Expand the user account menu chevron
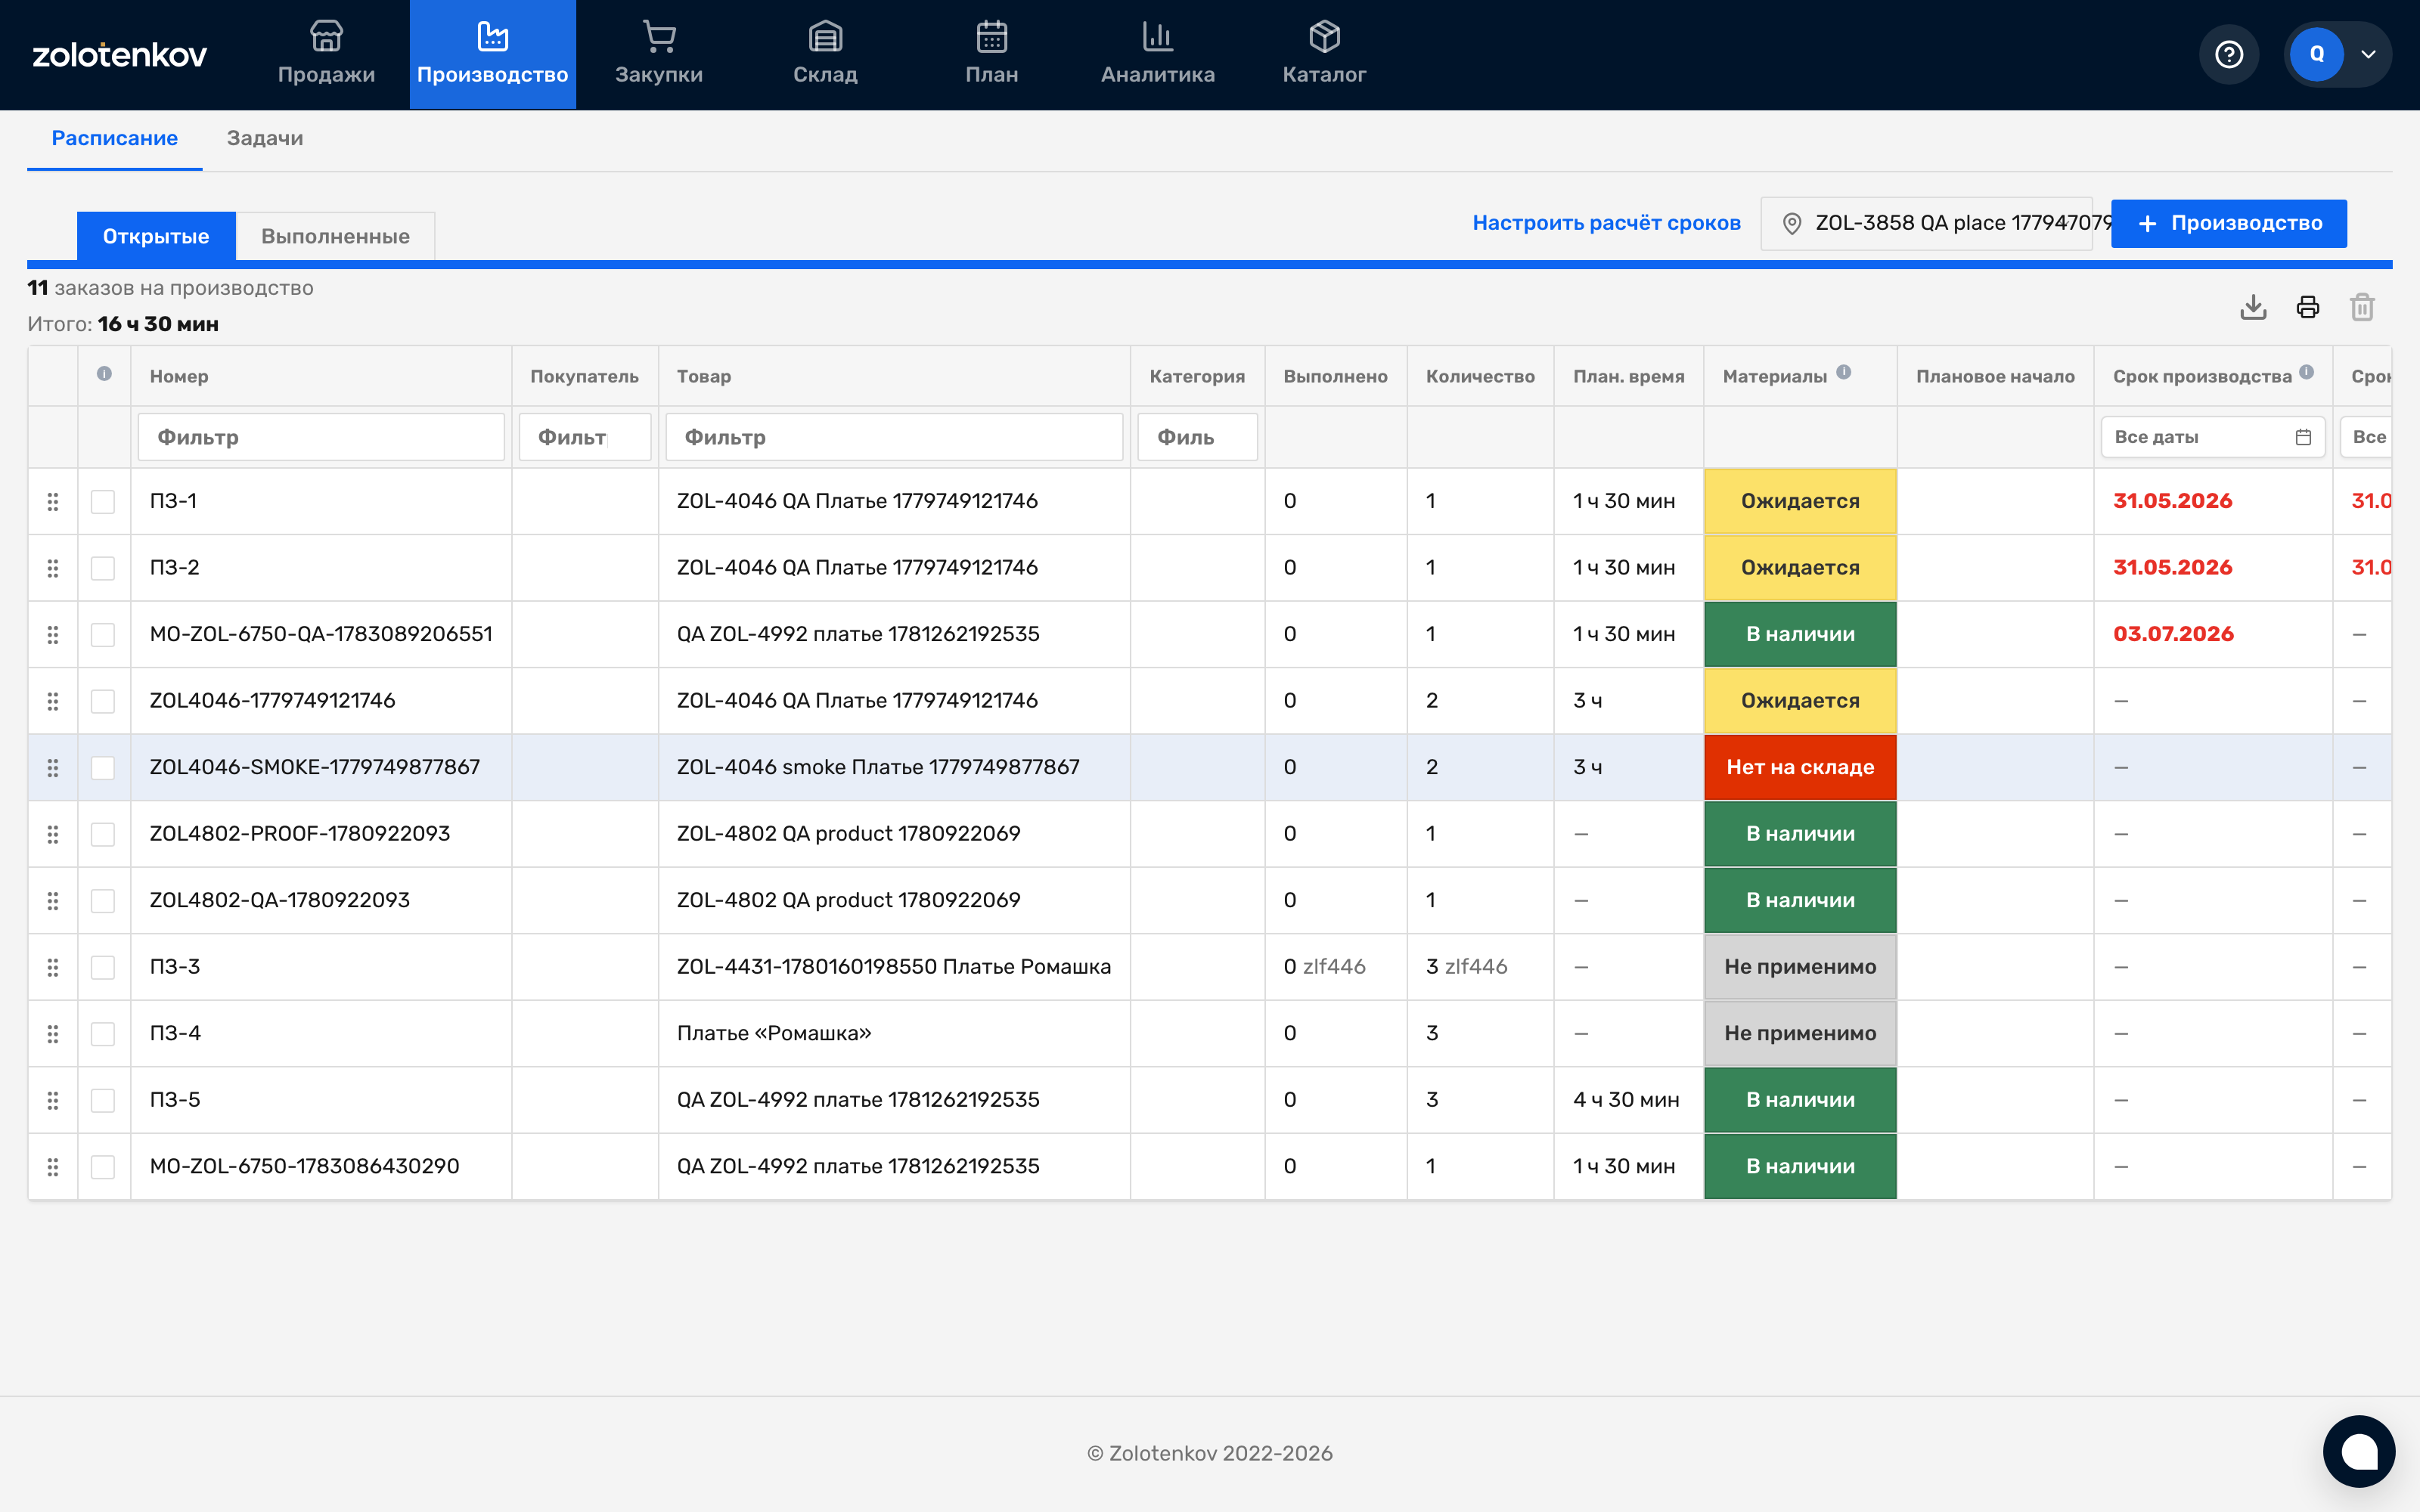Viewport: 2420px width, 1512px height. click(x=2368, y=54)
